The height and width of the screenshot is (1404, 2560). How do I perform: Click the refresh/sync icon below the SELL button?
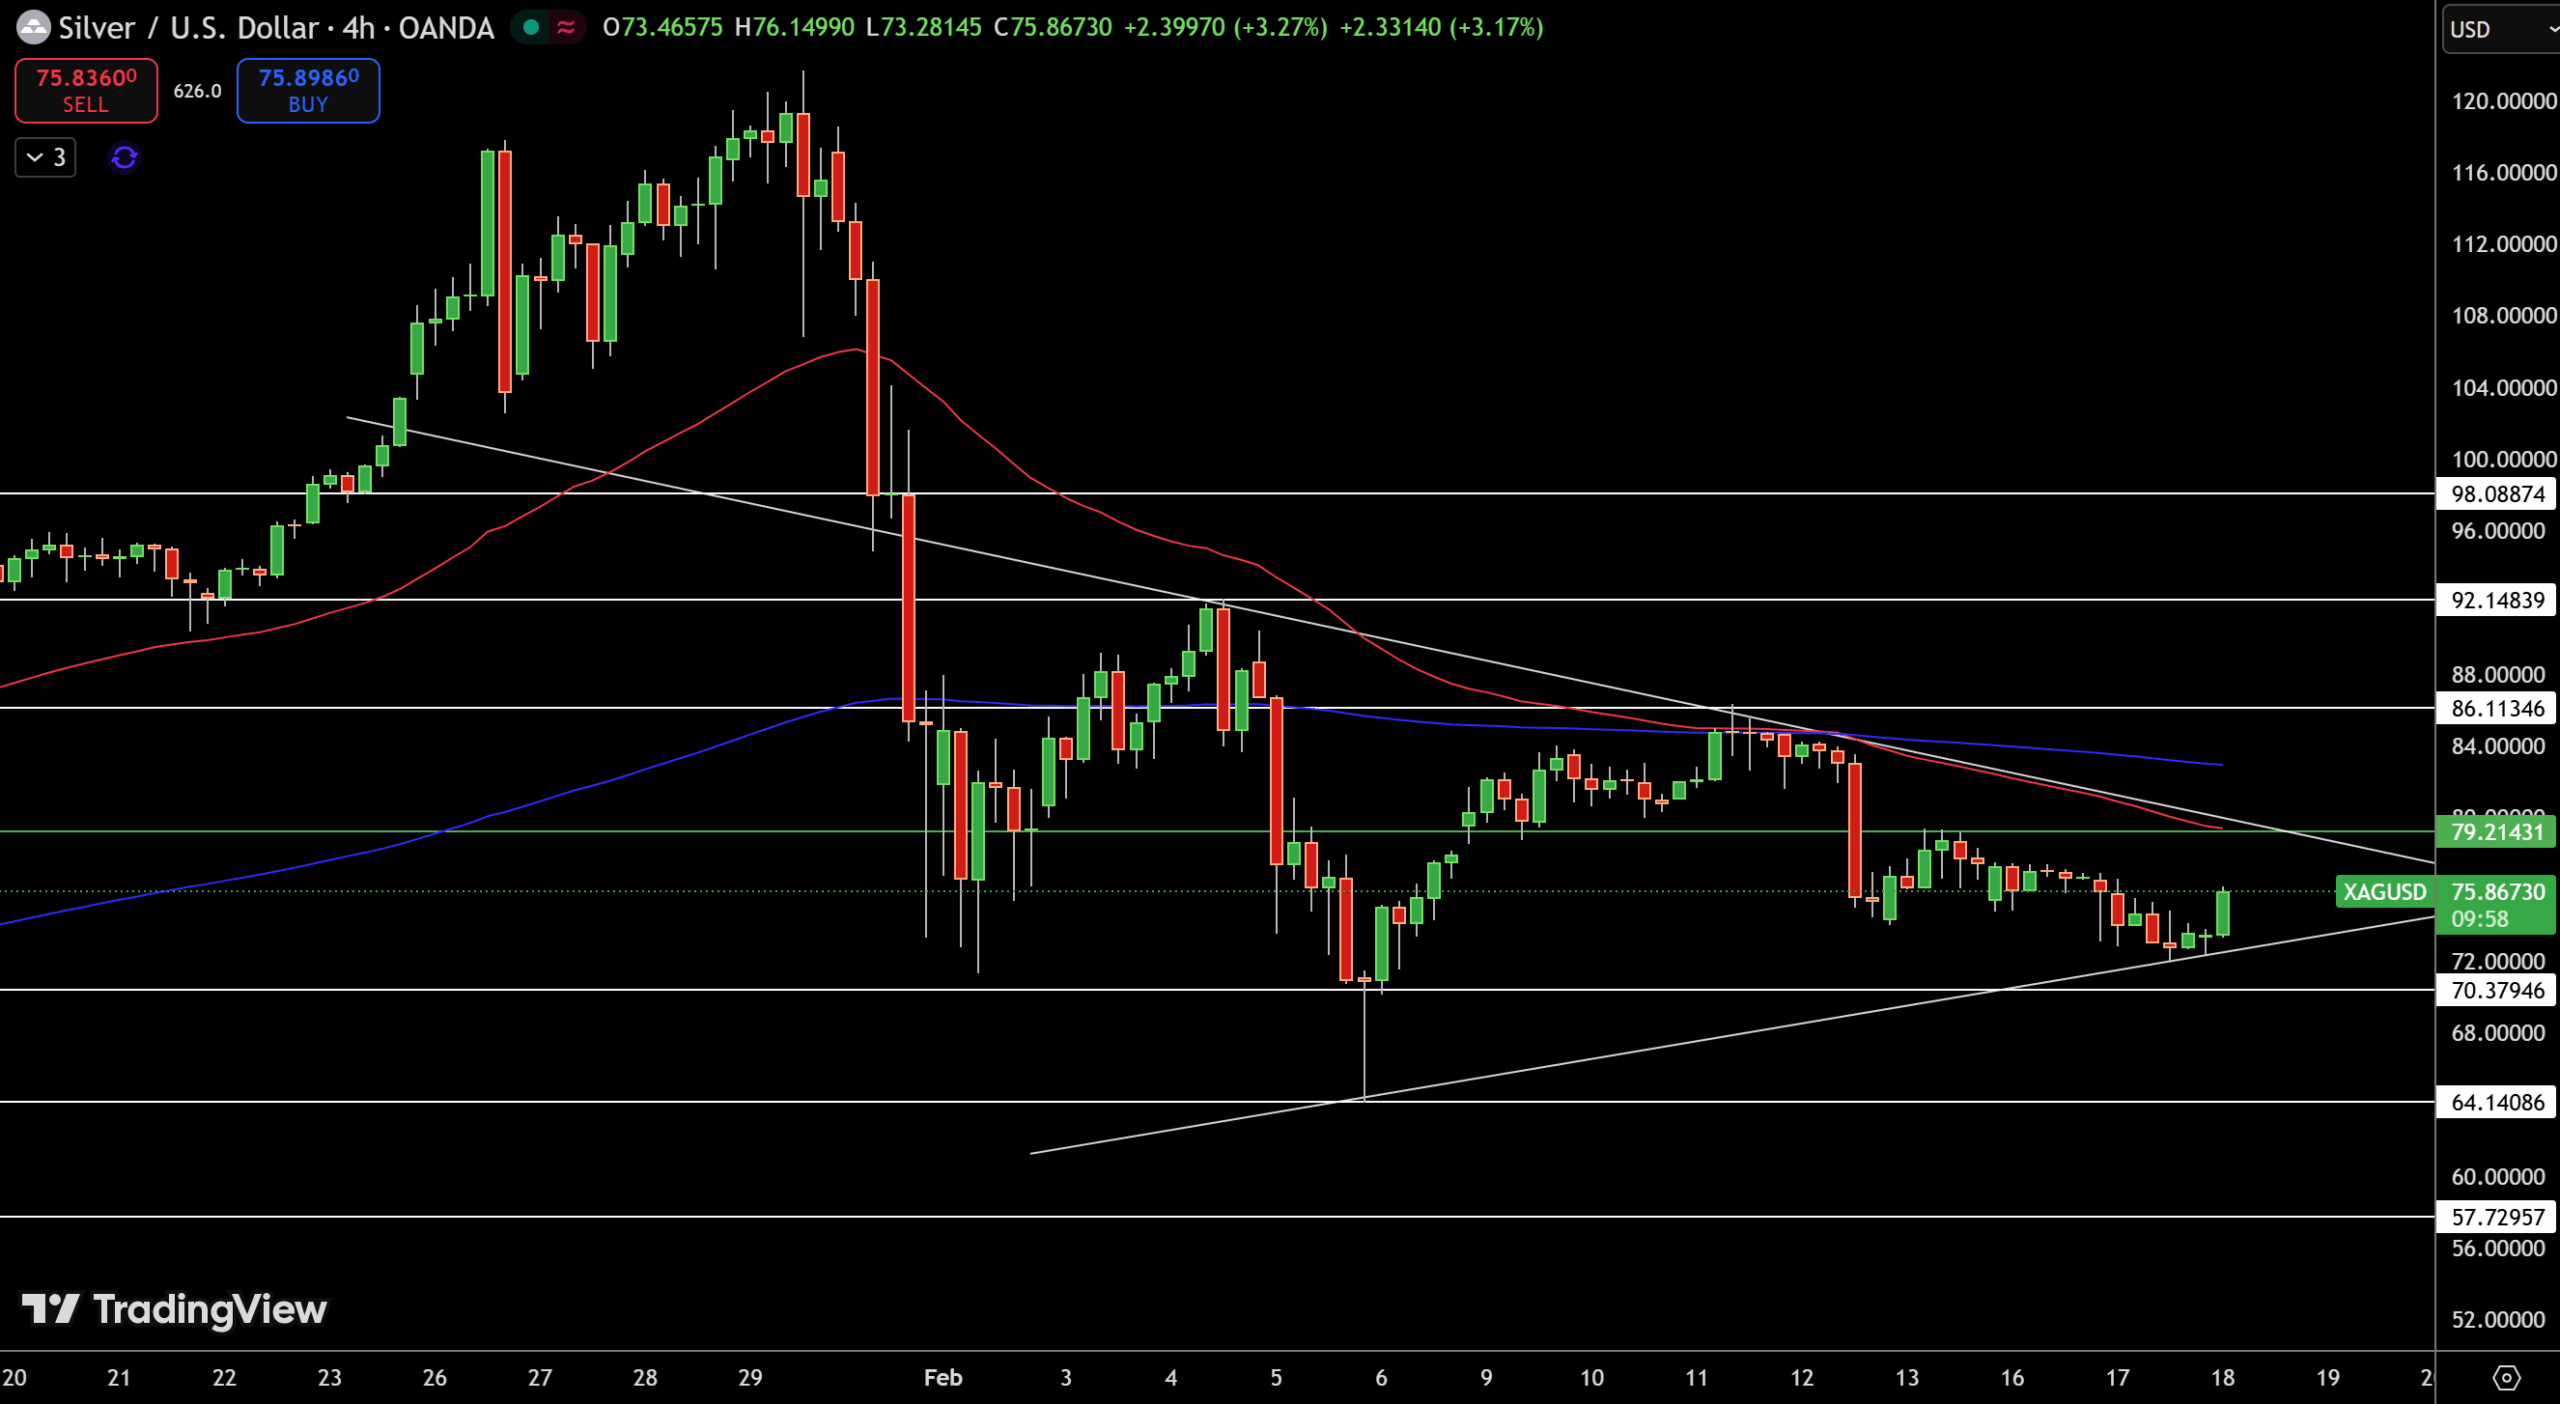click(123, 157)
